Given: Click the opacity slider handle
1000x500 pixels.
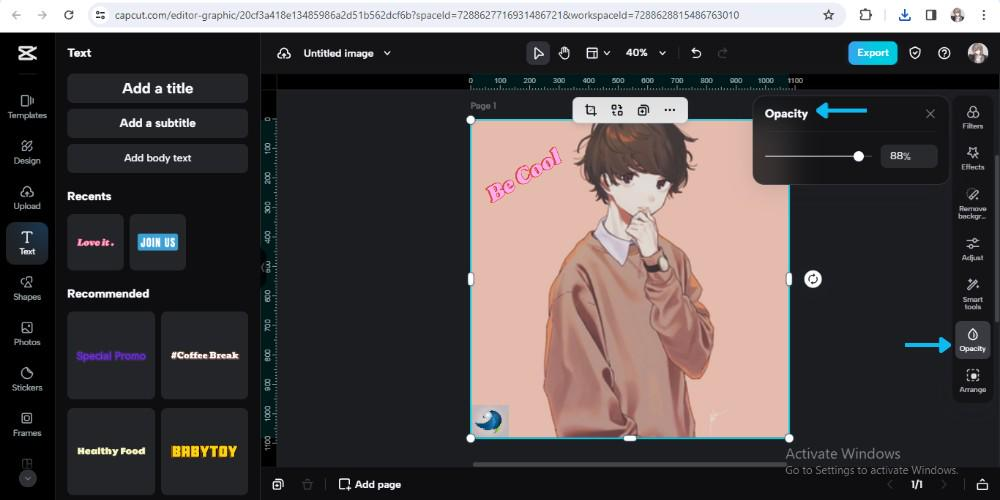Looking at the screenshot, I should (x=858, y=156).
